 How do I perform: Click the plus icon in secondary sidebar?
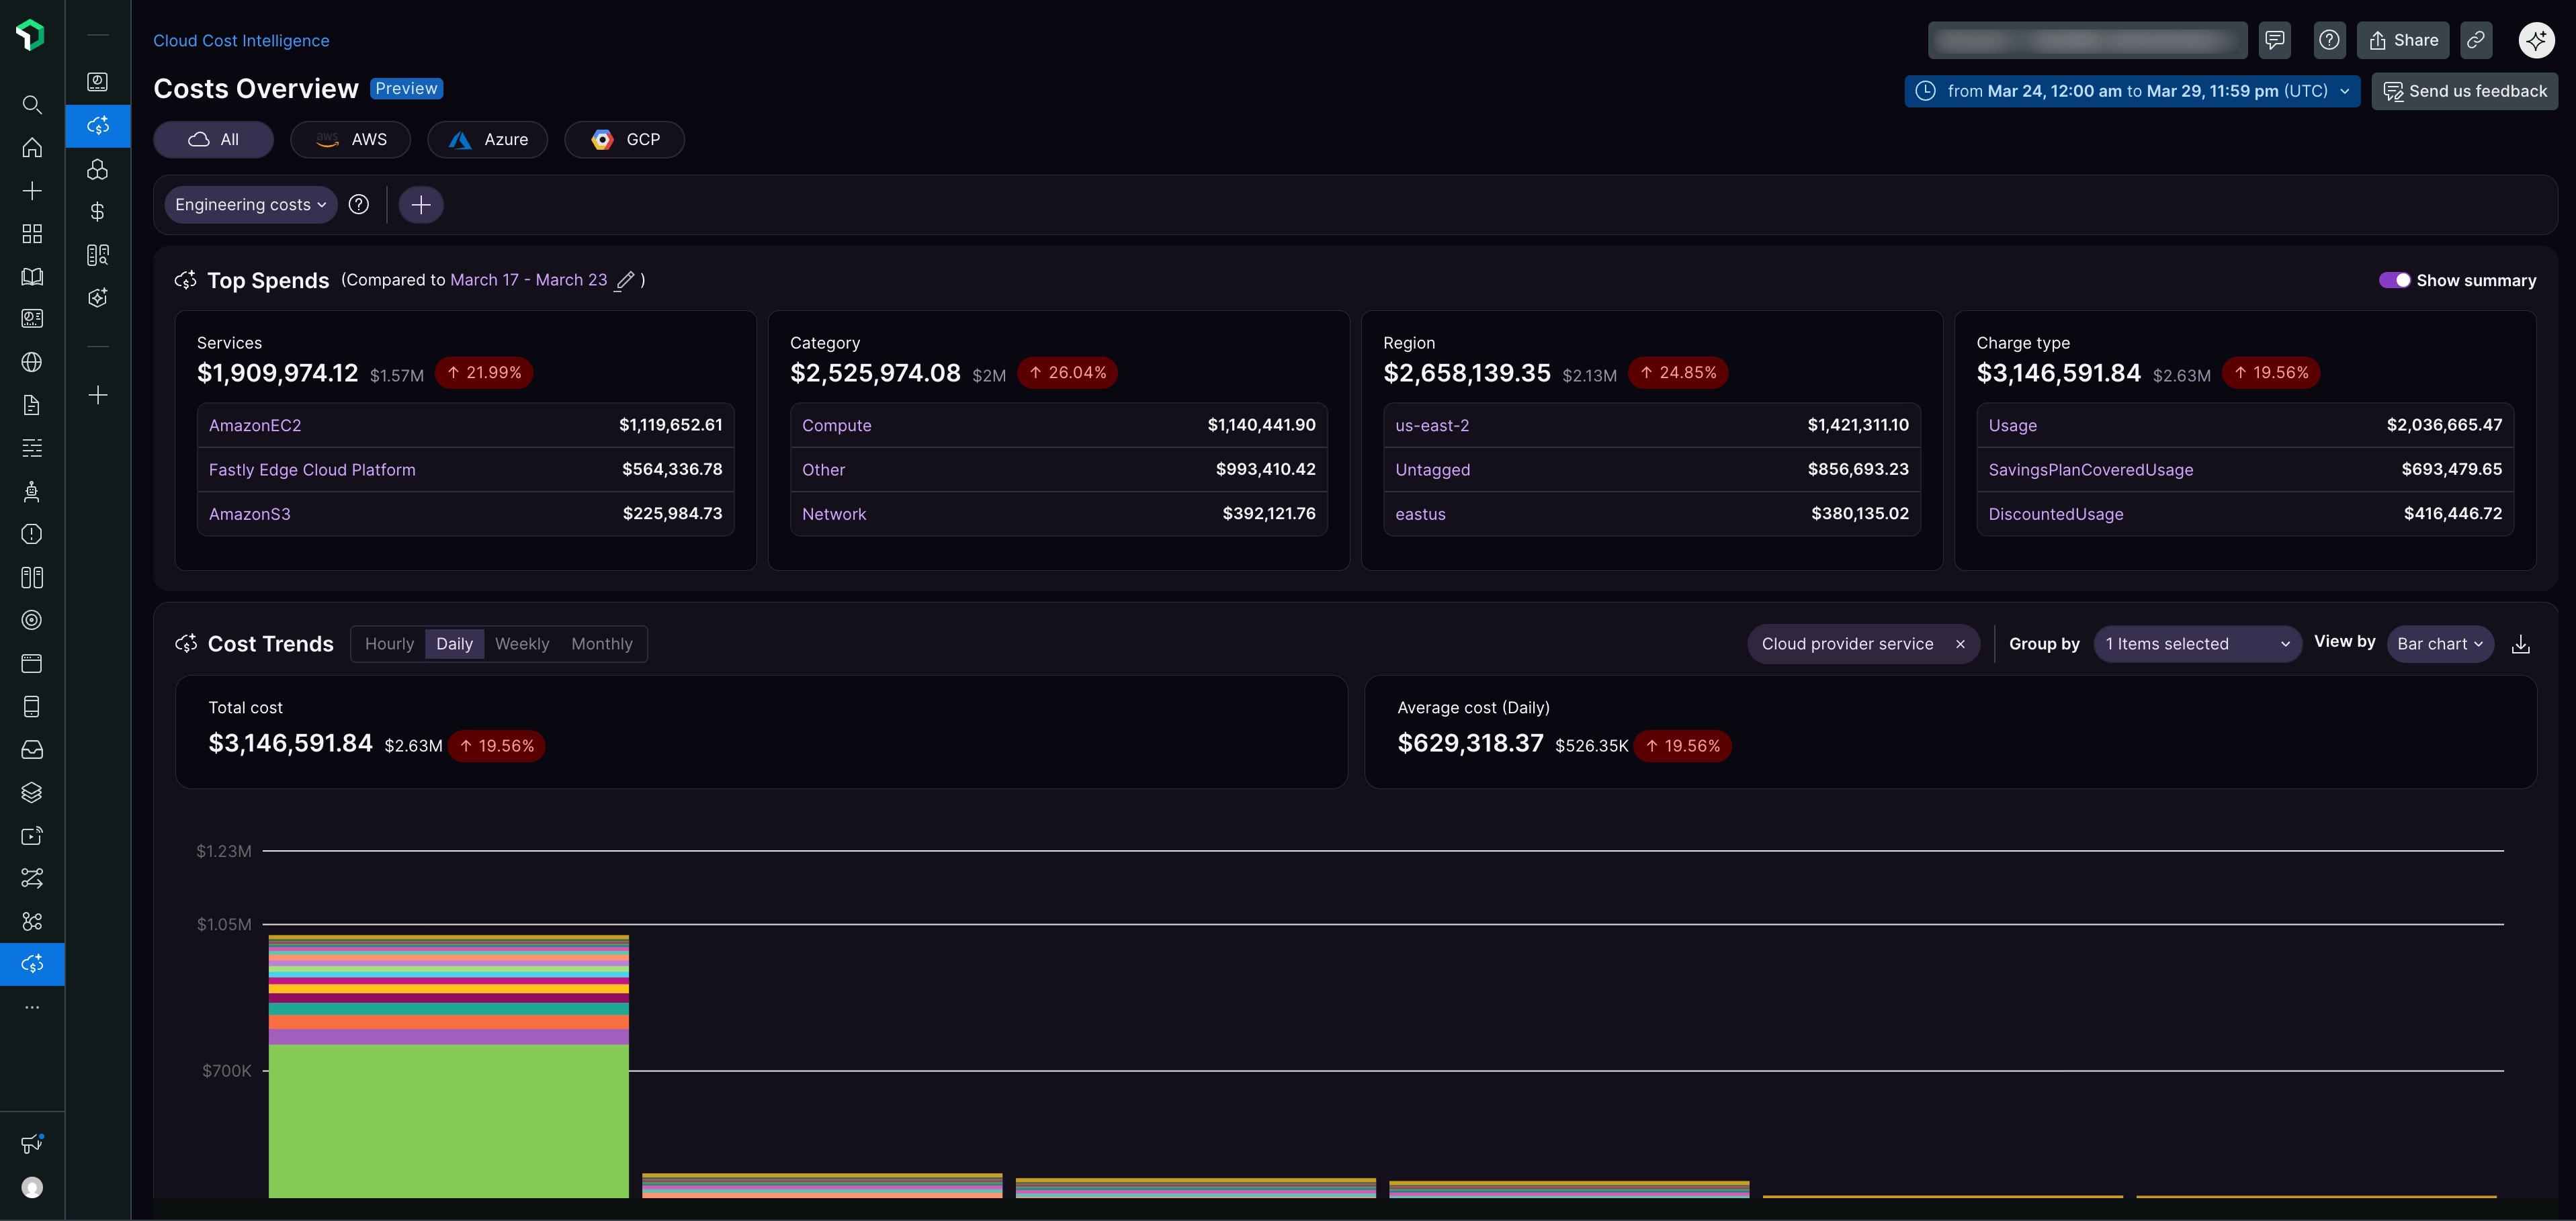pyautogui.click(x=98, y=395)
